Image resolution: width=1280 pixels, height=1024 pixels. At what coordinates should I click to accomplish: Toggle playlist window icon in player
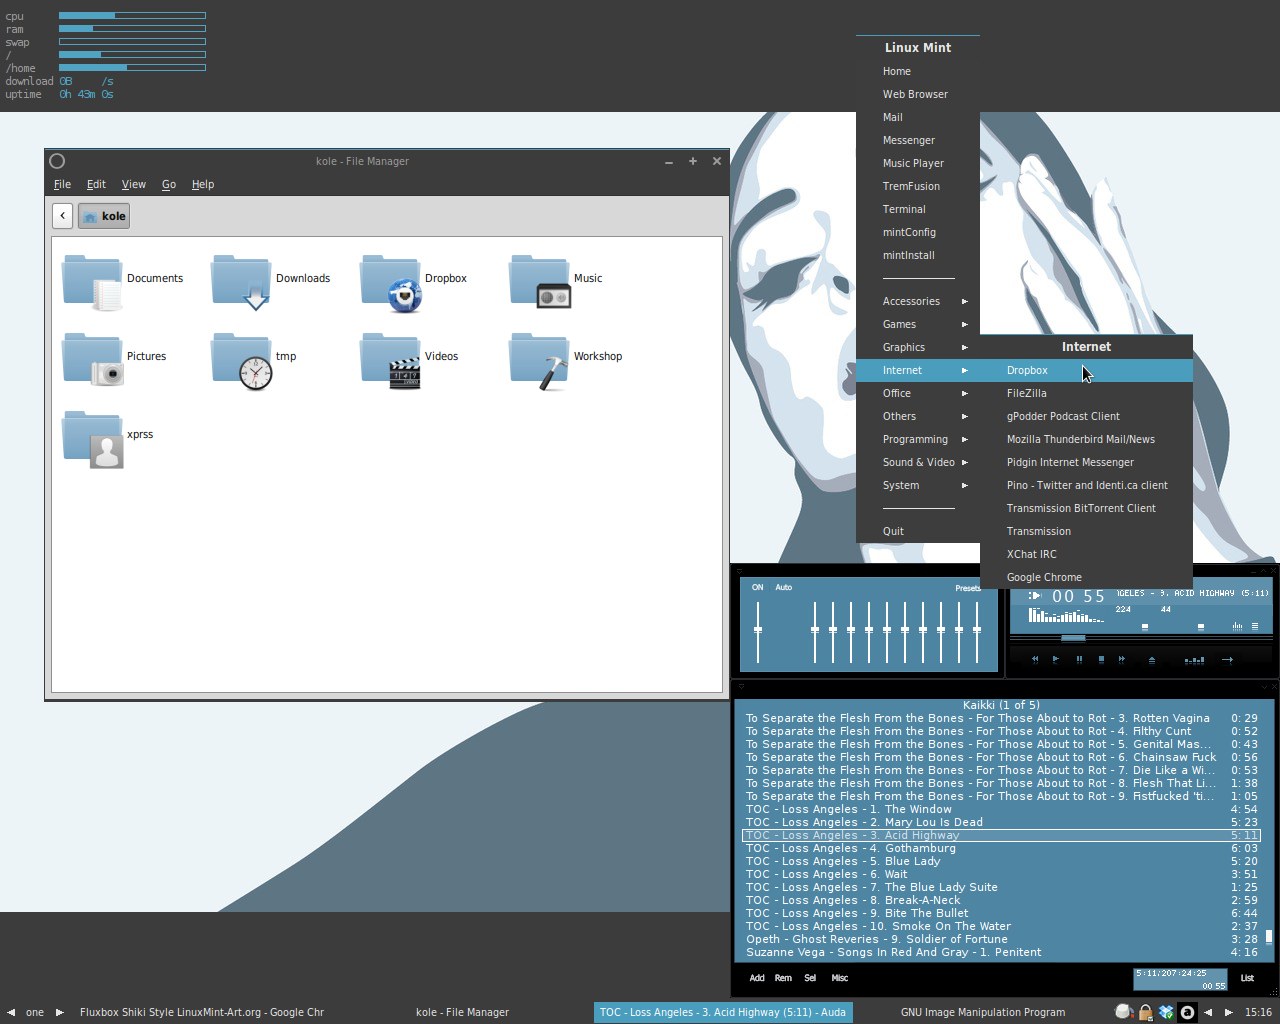point(1255,626)
